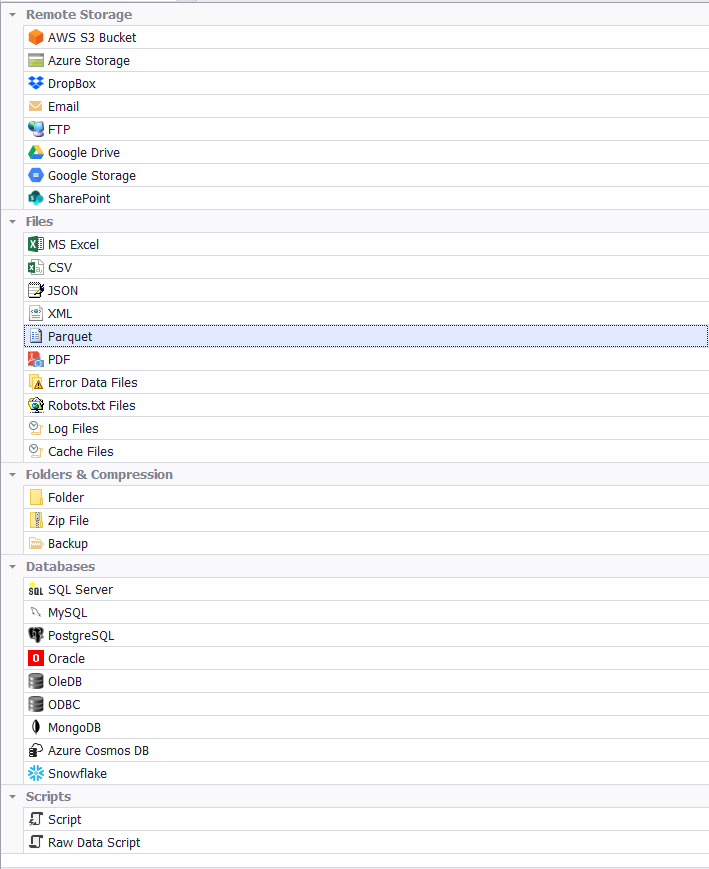Click the PostgreSQL elephant icon

pyautogui.click(x=35, y=635)
